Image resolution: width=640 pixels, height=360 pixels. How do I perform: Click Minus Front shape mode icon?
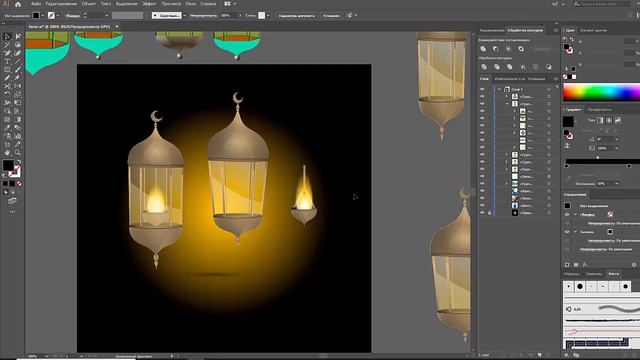496,49
